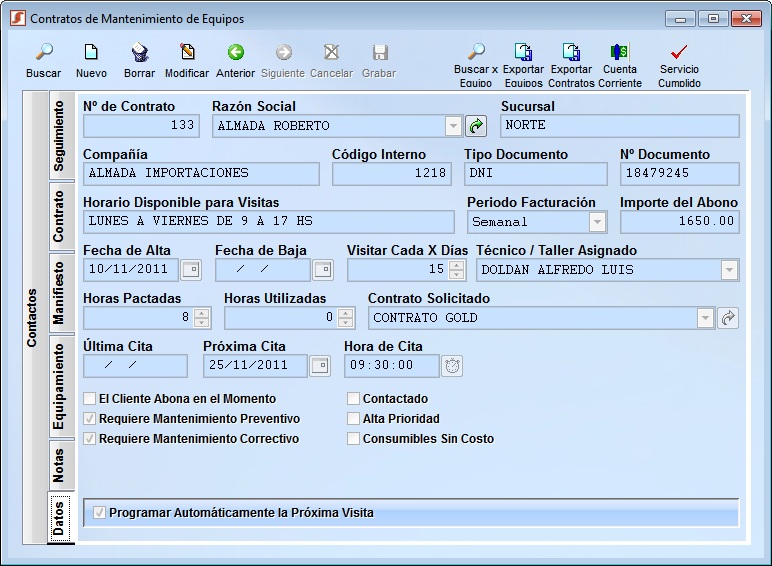The height and width of the screenshot is (566, 772).
Task: Switch to the Seguimiento tab
Action: pyautogui.click(x=59, y=137)
